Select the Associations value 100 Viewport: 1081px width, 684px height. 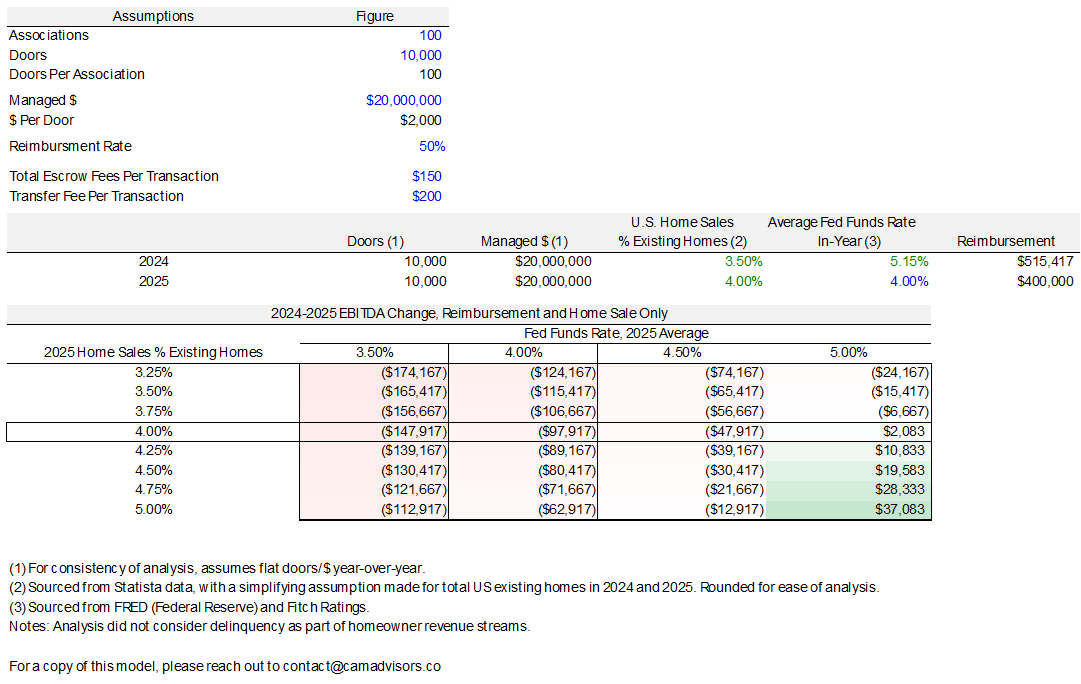point(430,35)
